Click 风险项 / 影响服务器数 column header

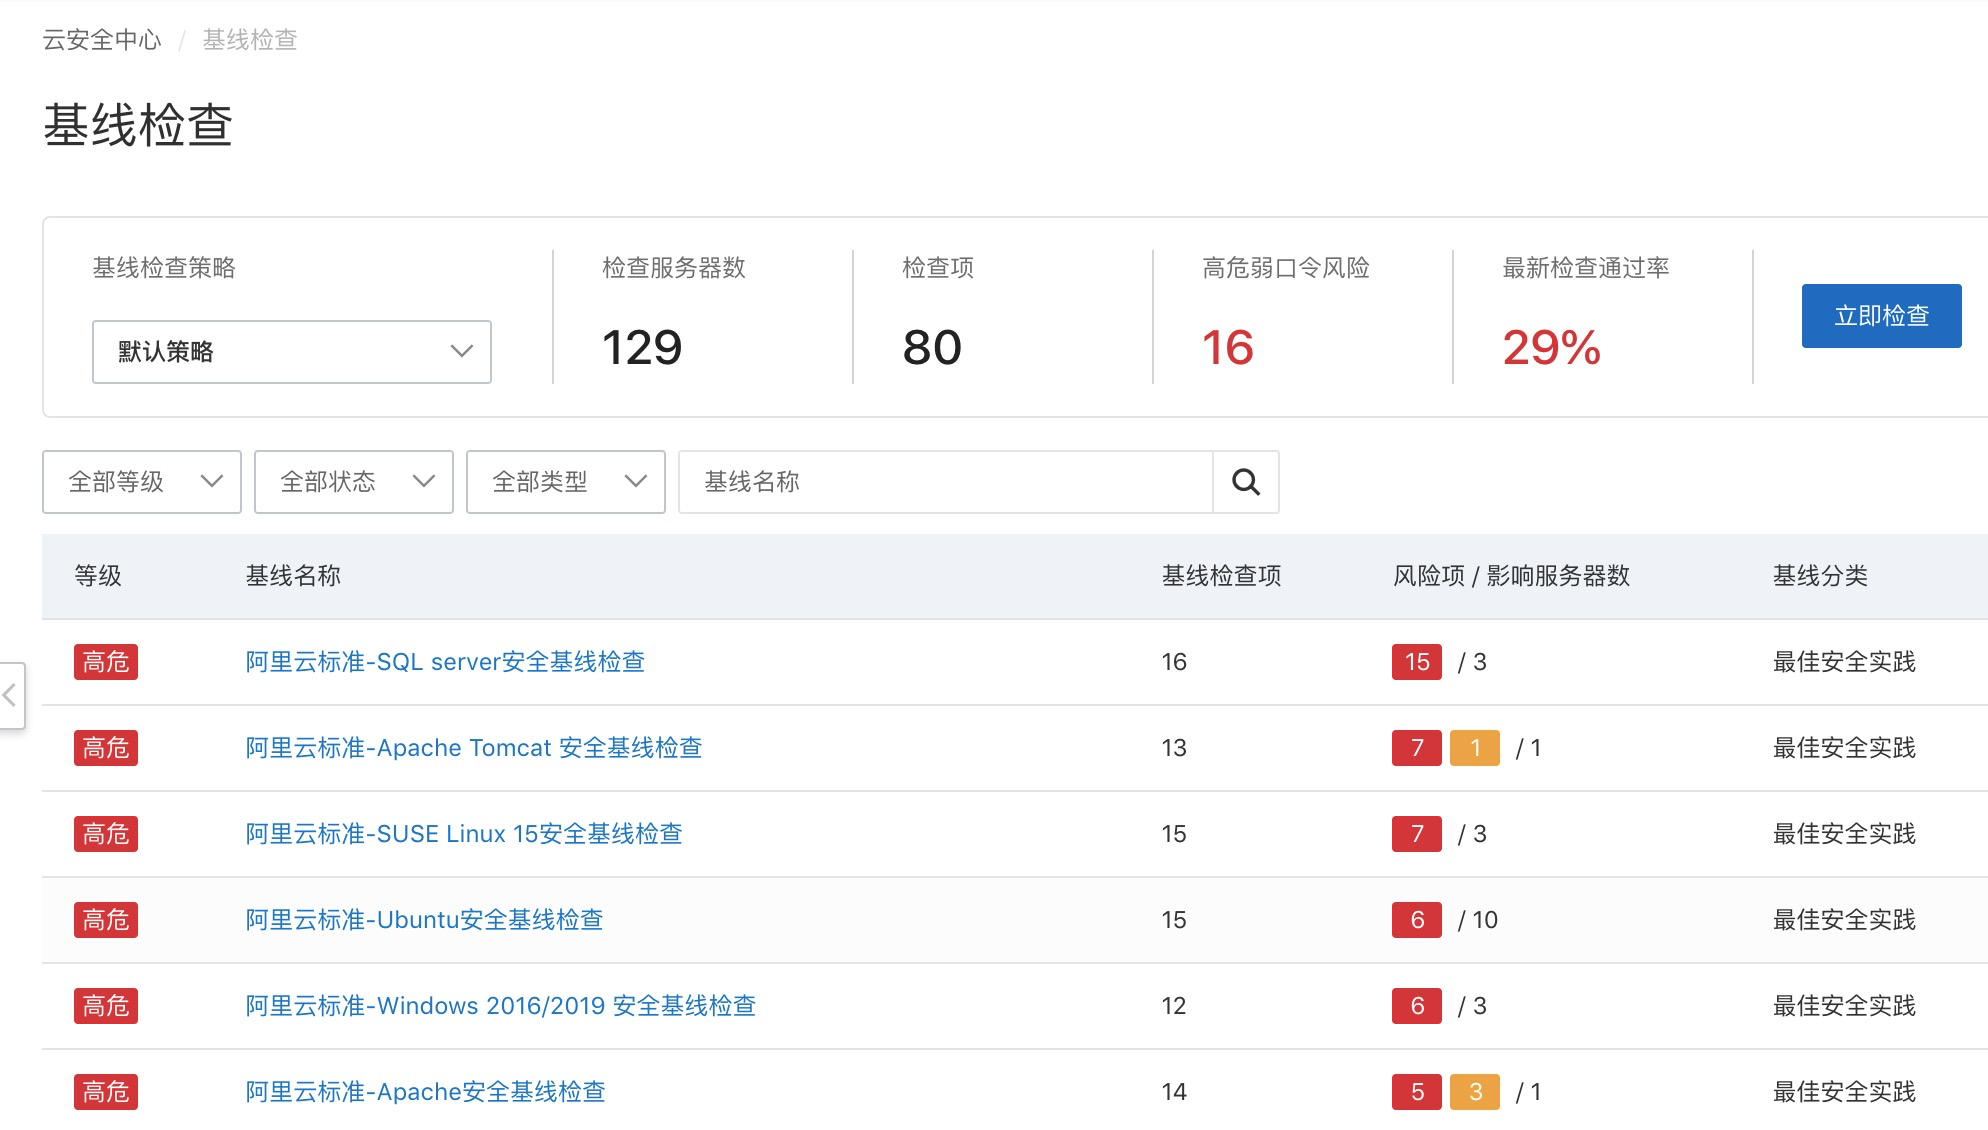(x=1511, y=576)
